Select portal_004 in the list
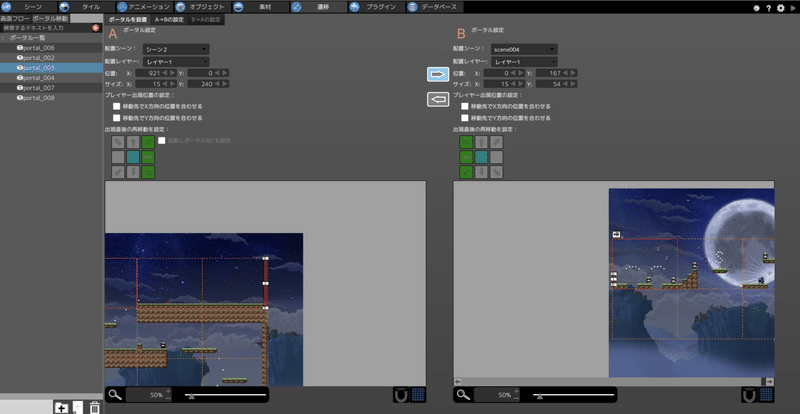Image resolution: width=800 pixels, height=414 pixels. [52, 78]
